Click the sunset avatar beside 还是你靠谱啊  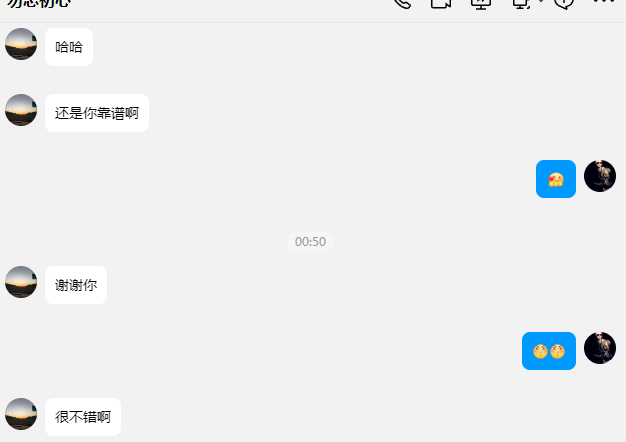click(21, 110)
